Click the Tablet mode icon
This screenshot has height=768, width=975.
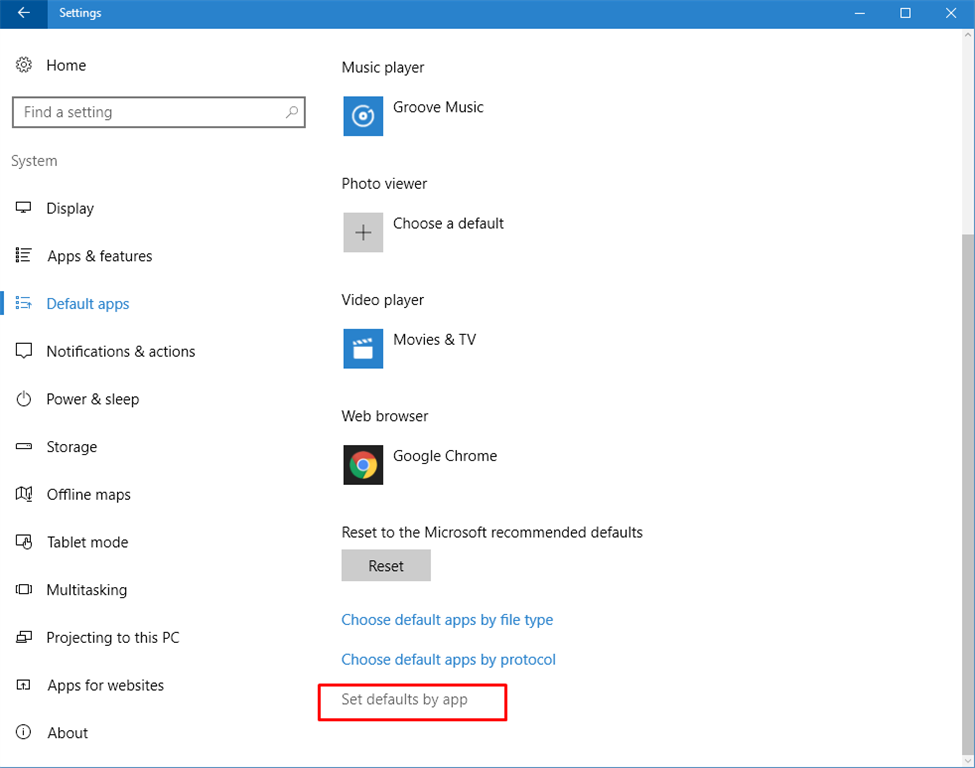24,542
